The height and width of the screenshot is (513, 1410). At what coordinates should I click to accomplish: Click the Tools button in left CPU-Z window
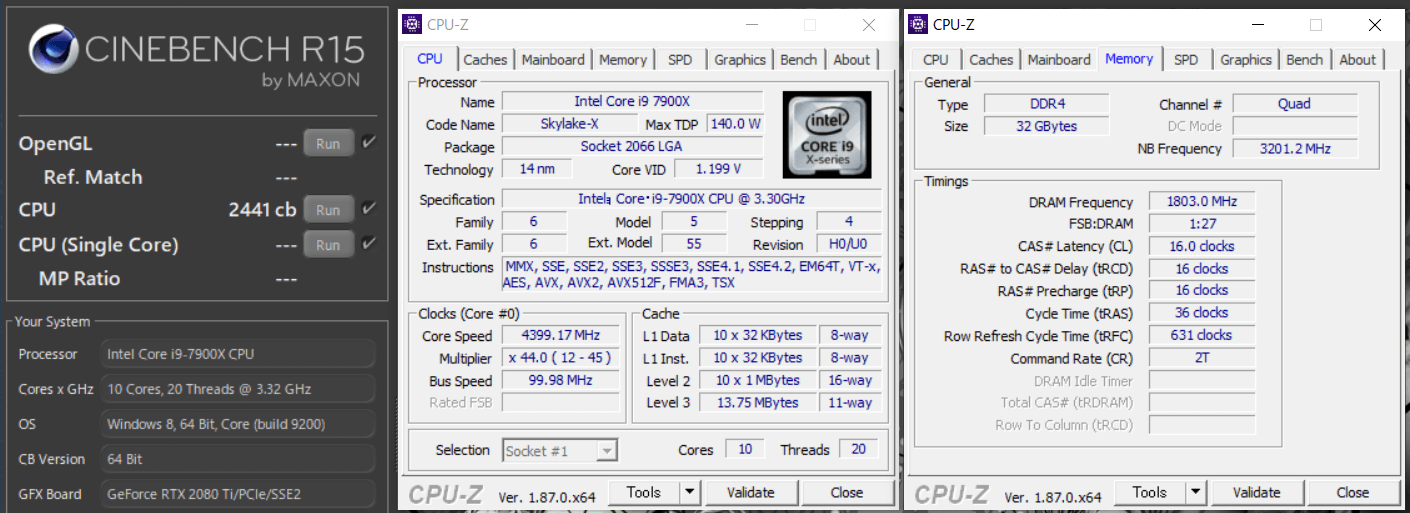click(644, 492)
